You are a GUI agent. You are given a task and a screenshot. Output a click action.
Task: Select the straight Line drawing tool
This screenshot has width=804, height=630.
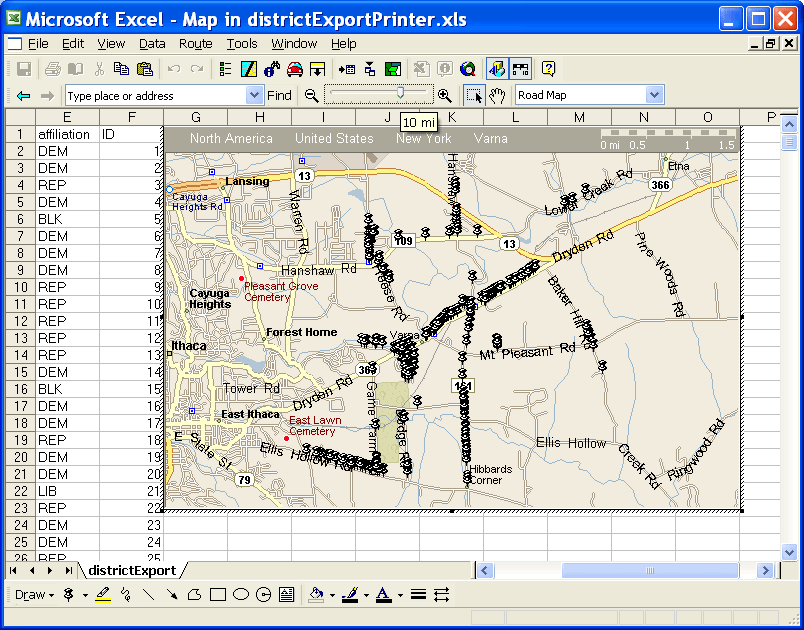click(148, 595)
